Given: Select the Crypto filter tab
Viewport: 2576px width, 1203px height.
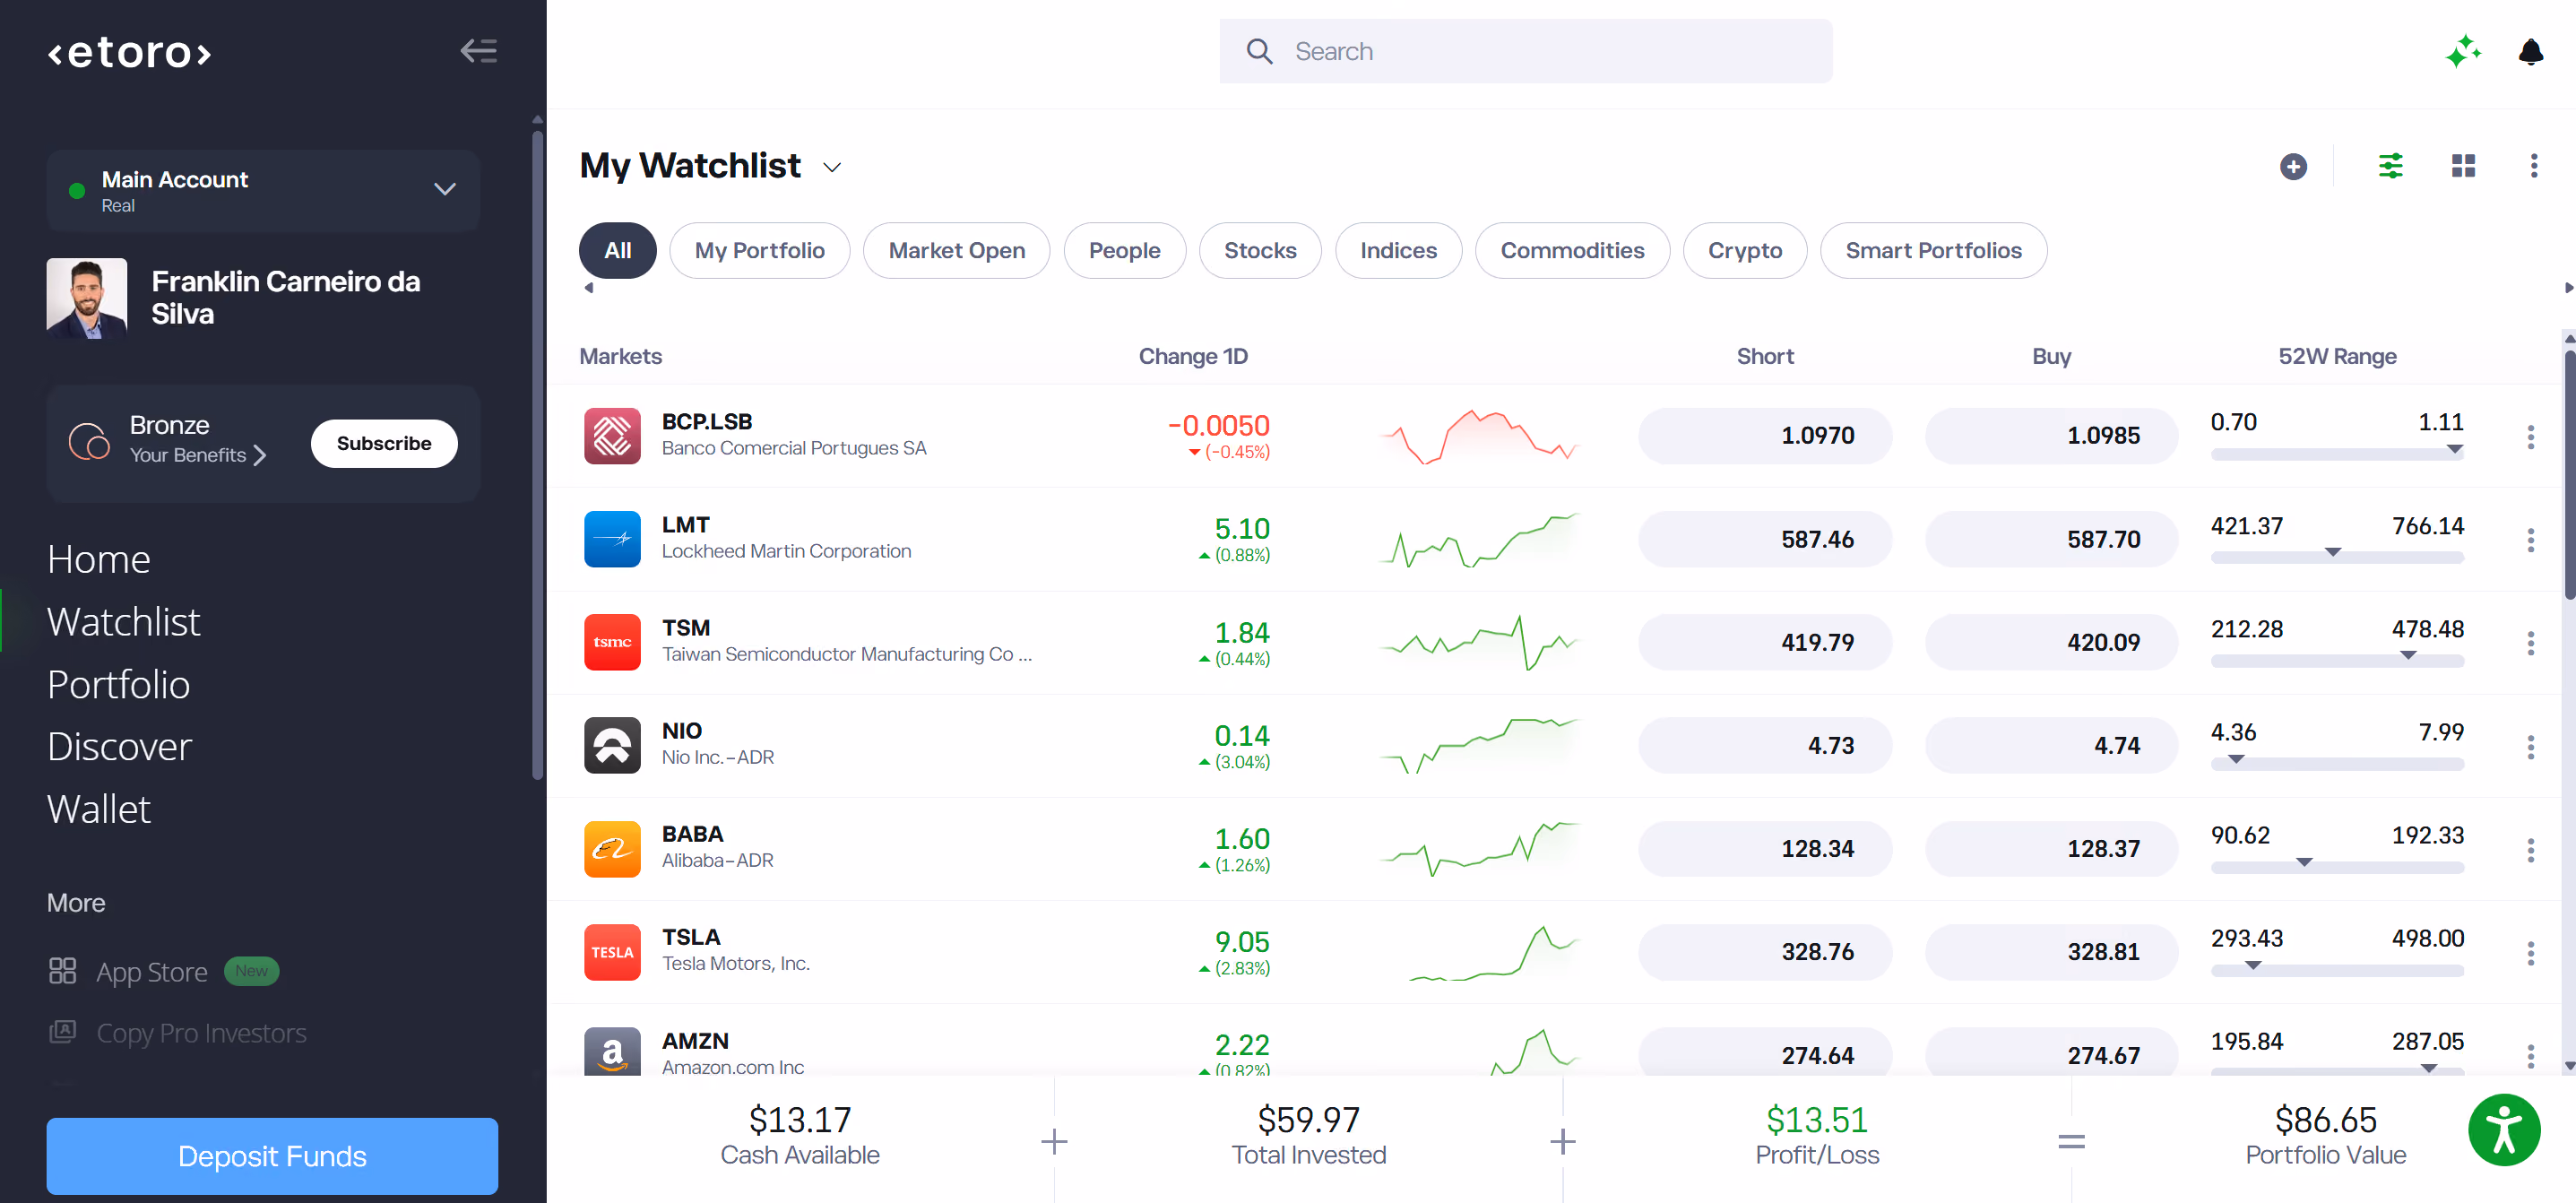Looking at the screenshot, I should point(1744,250).
